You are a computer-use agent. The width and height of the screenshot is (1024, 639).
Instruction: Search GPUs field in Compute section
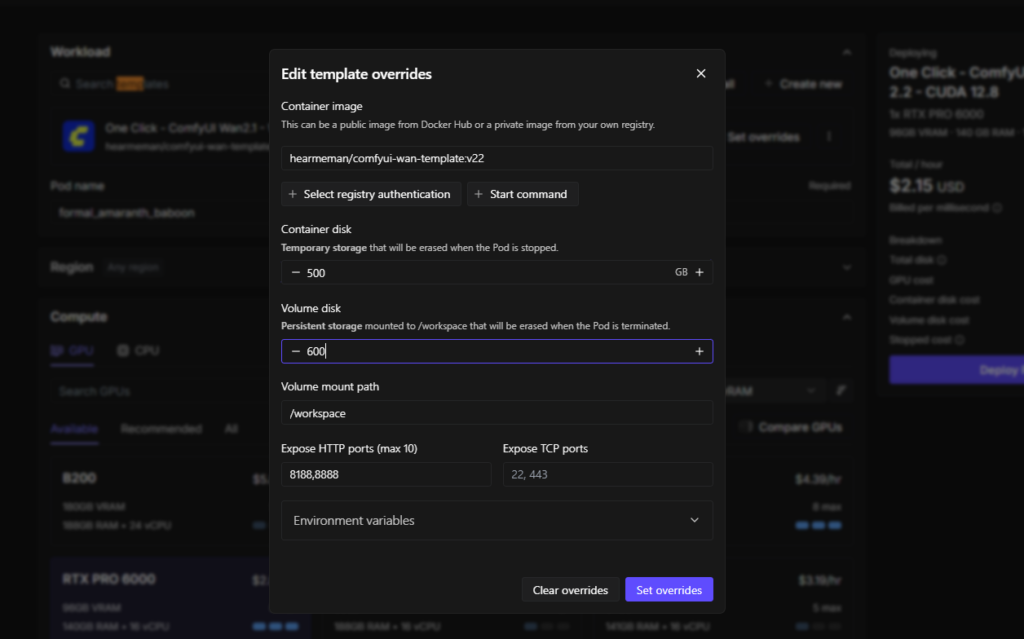click(x=160, y=391)
